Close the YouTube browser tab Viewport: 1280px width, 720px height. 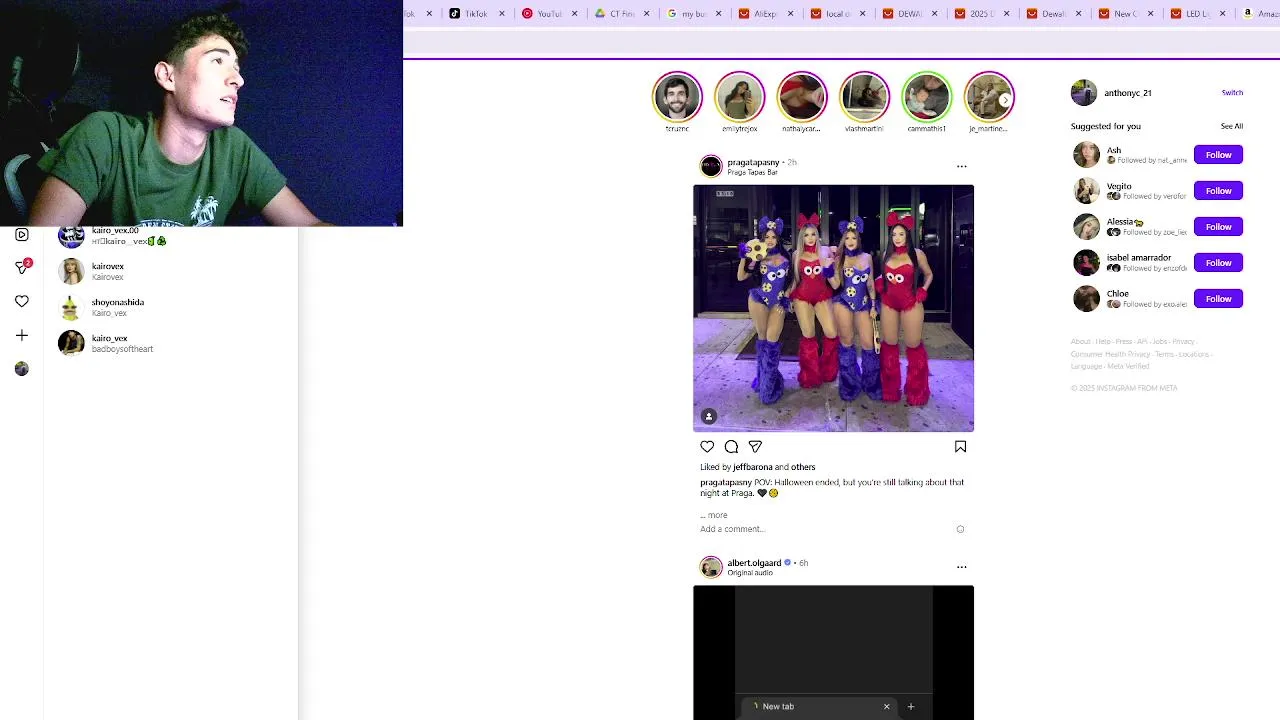[x=574, y=14]
